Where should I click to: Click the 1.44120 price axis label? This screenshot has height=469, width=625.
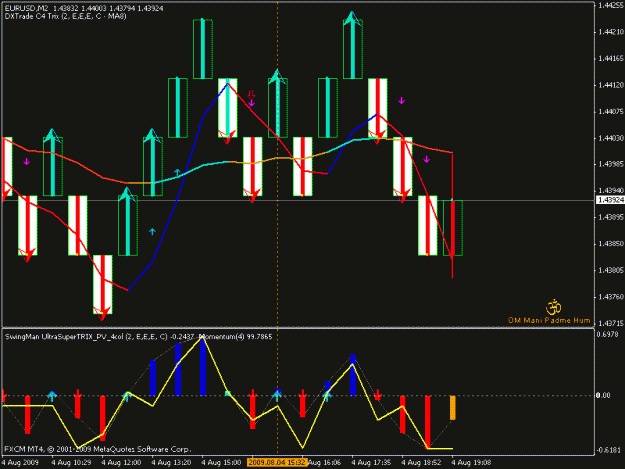(611, 85)
